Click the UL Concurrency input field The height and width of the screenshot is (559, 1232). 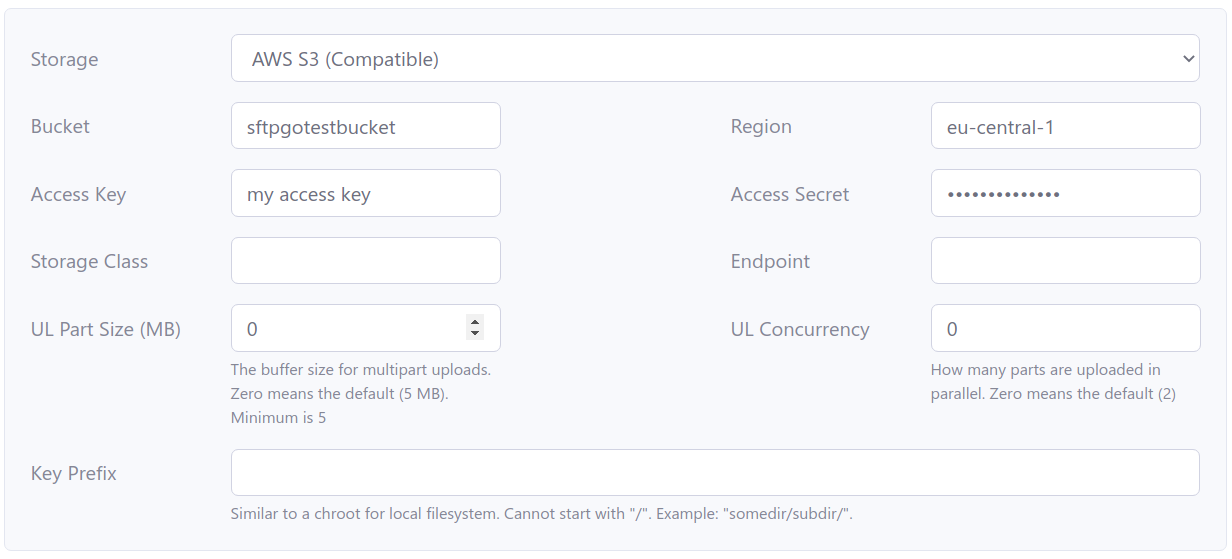[x=1065, y=329]
